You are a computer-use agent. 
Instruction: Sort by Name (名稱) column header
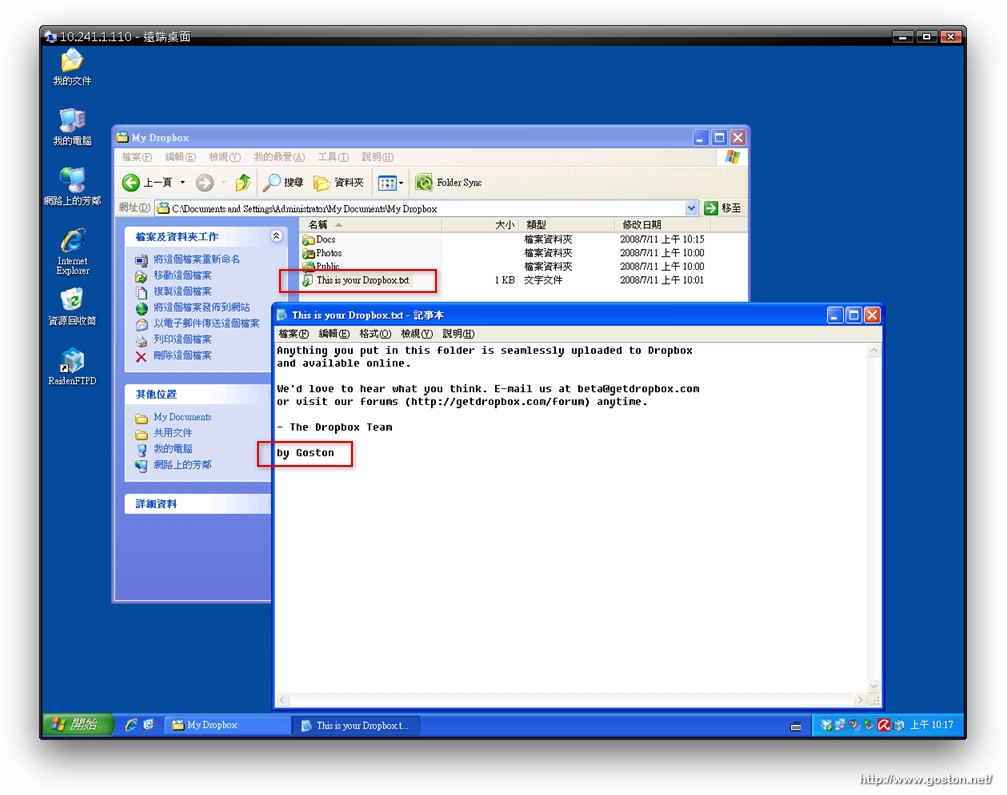tap(371, 225)
